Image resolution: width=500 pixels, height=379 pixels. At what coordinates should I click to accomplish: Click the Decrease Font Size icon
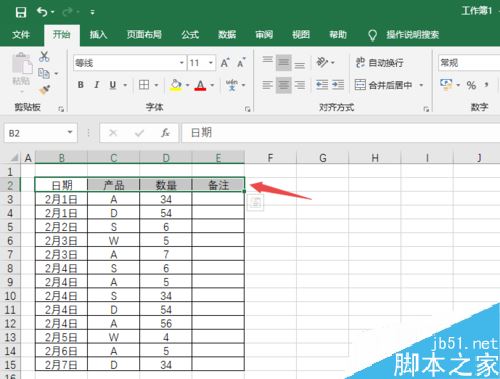[241, 63]
